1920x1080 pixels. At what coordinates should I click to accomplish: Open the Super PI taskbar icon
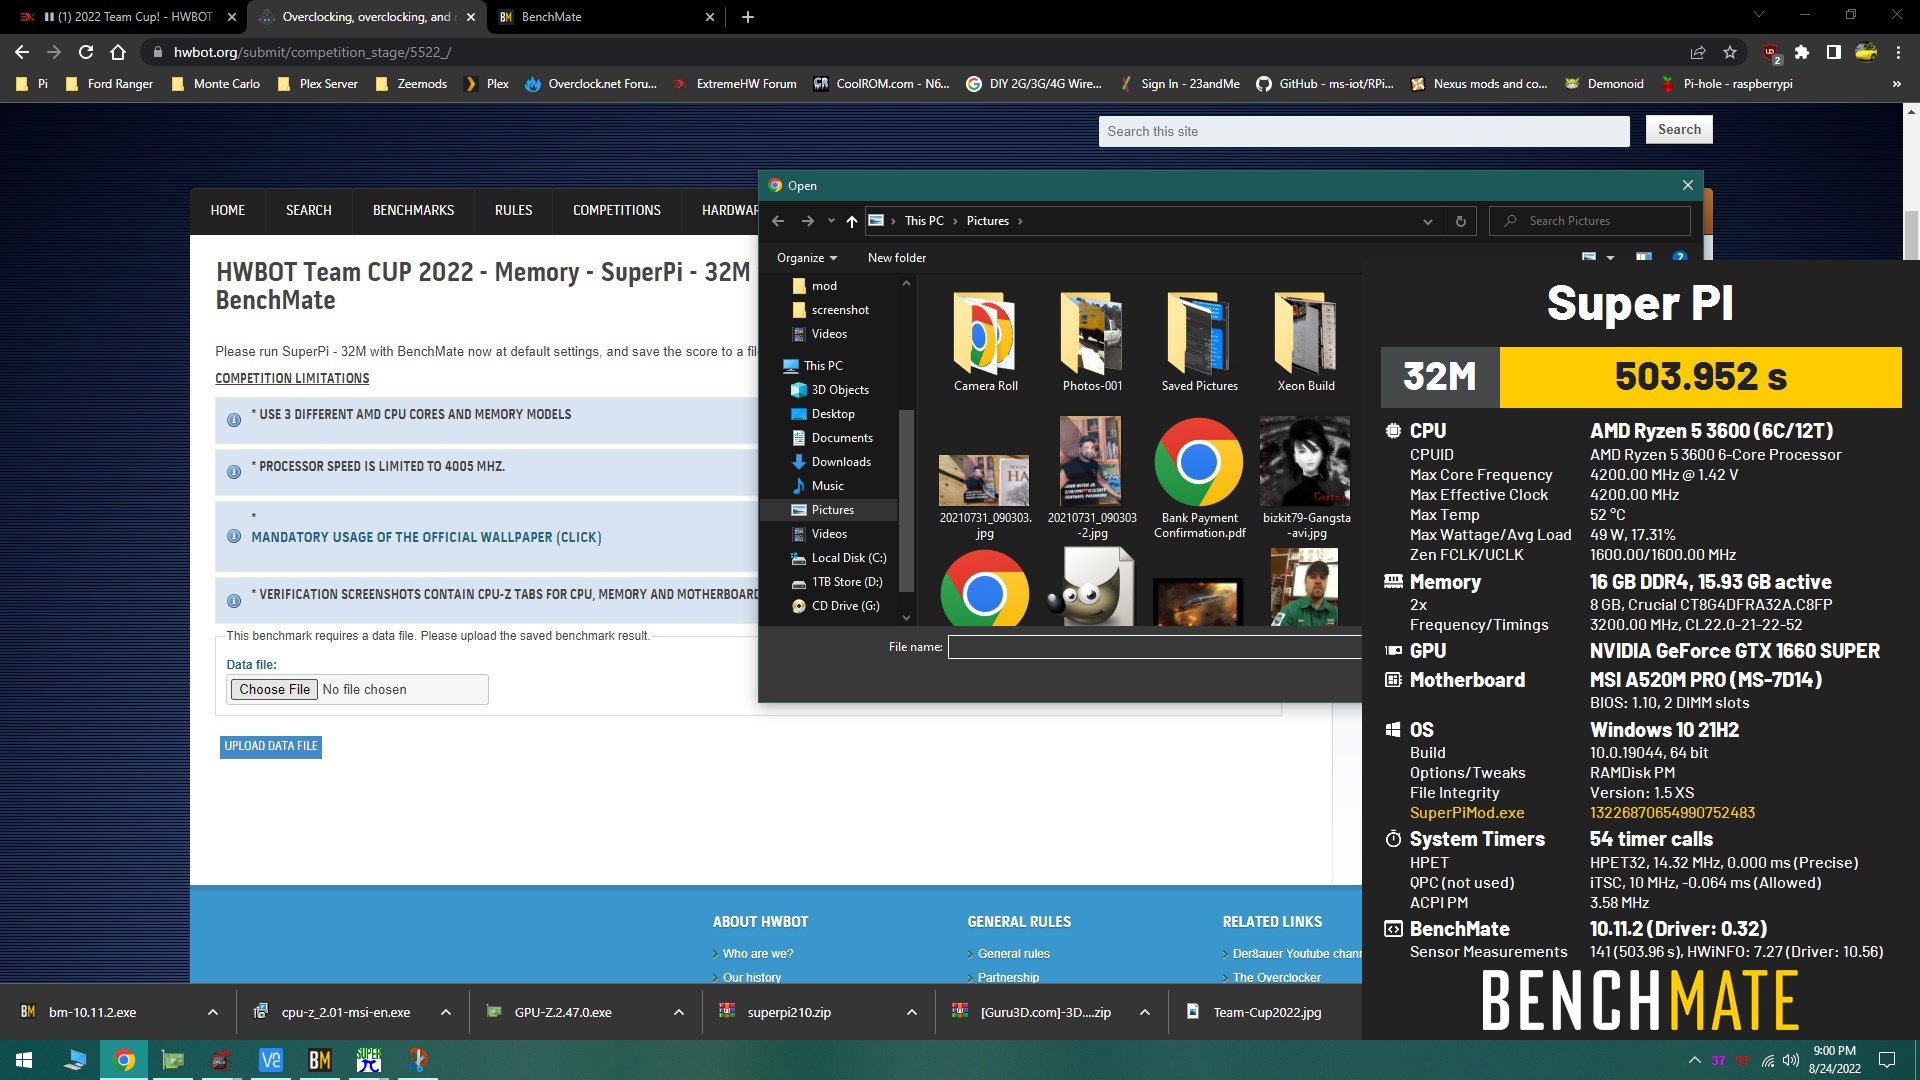368,1060
